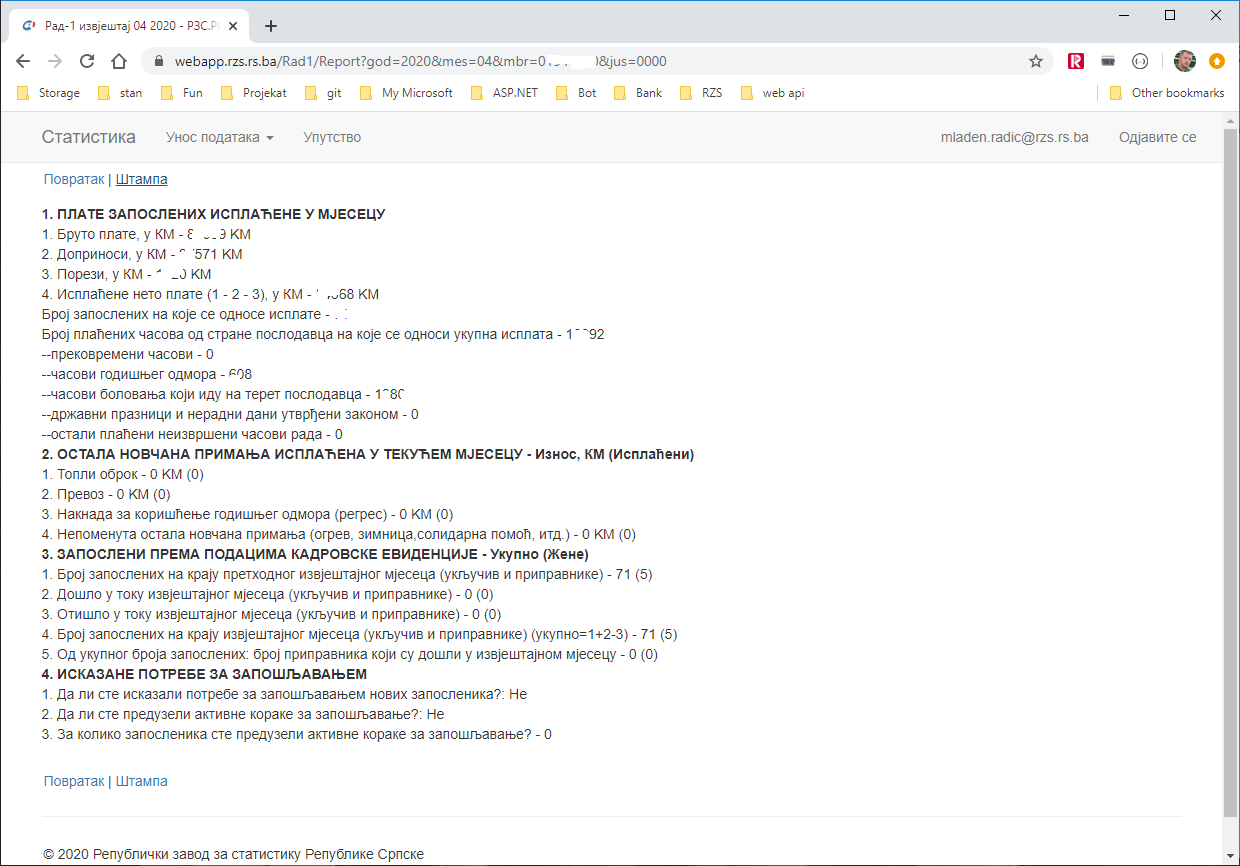Open the Упутство menu item
This screenshot has width=1240, height=866.
(x=332, y=137)
